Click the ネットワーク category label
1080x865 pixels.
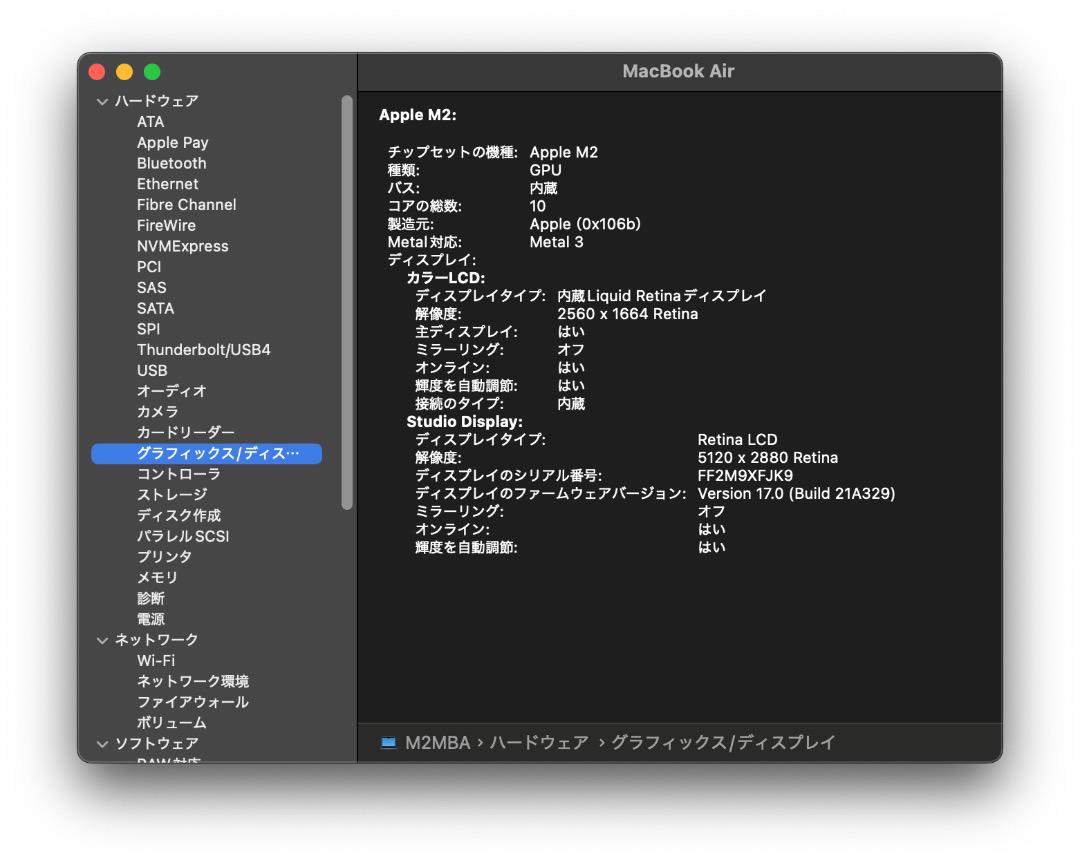coord(156,640)
